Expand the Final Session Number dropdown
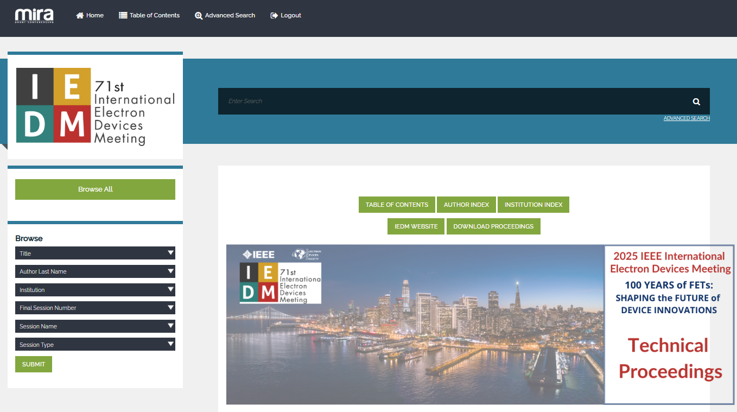The height and width of the screenshot is (412, 737). 95,308
